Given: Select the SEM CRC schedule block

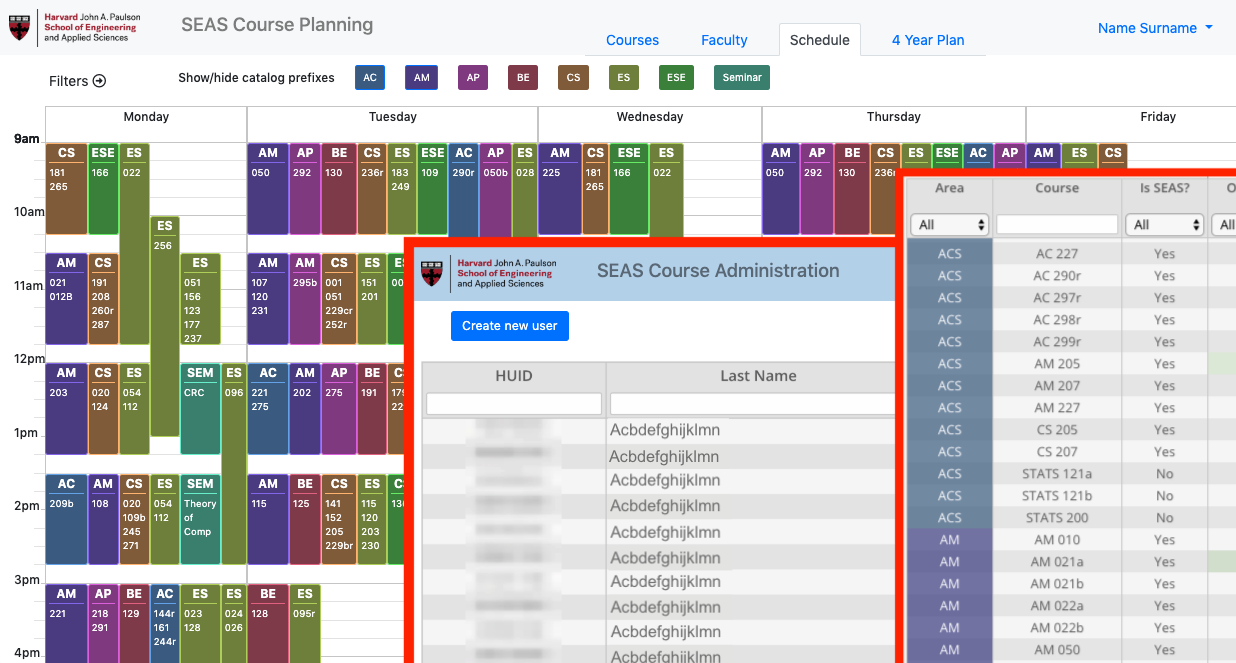Looking at the screenshot, I should (200, 408).
